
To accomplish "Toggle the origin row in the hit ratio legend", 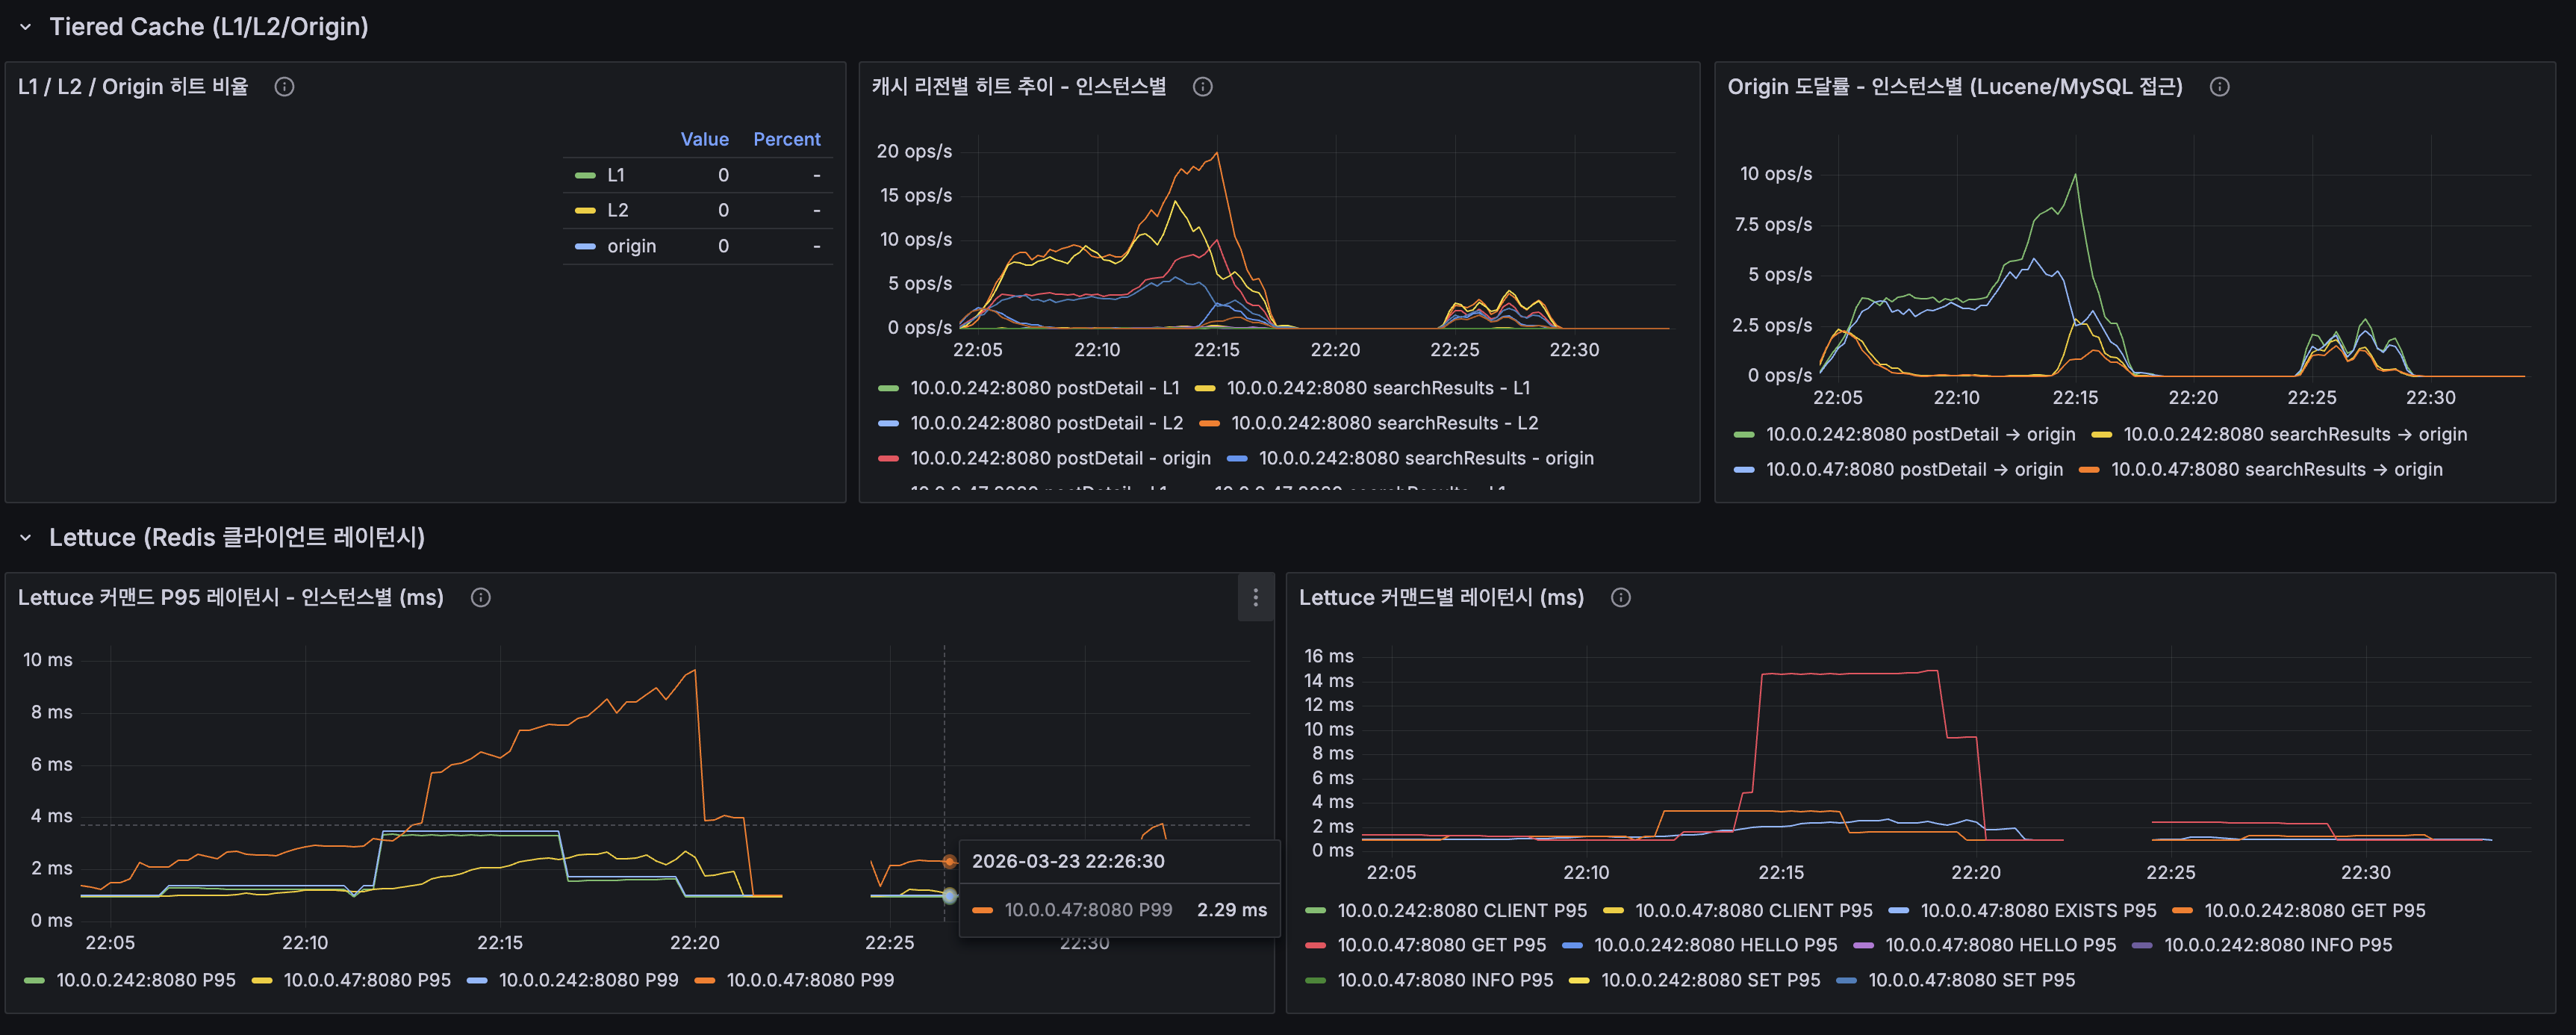I will click(x=631, y=245).
